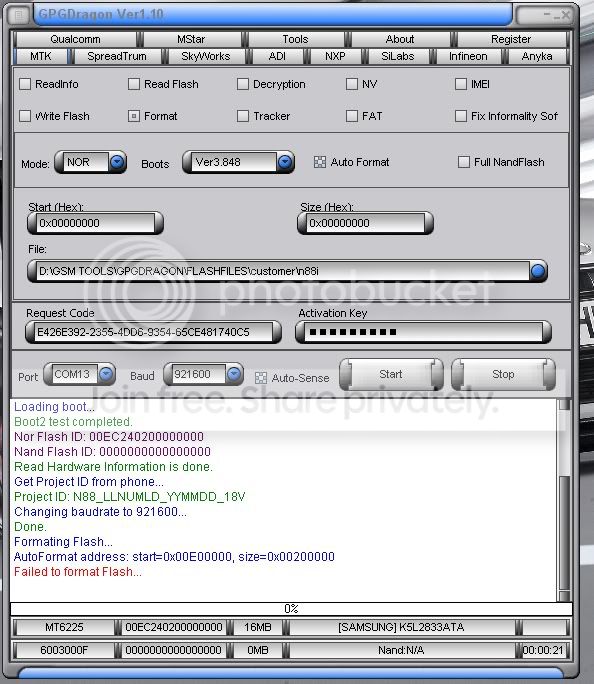Click the 'Project ID: N88_LLNUMLD' log line
The width and height of the screenshot is (594, 684).
tap(130, 496)
